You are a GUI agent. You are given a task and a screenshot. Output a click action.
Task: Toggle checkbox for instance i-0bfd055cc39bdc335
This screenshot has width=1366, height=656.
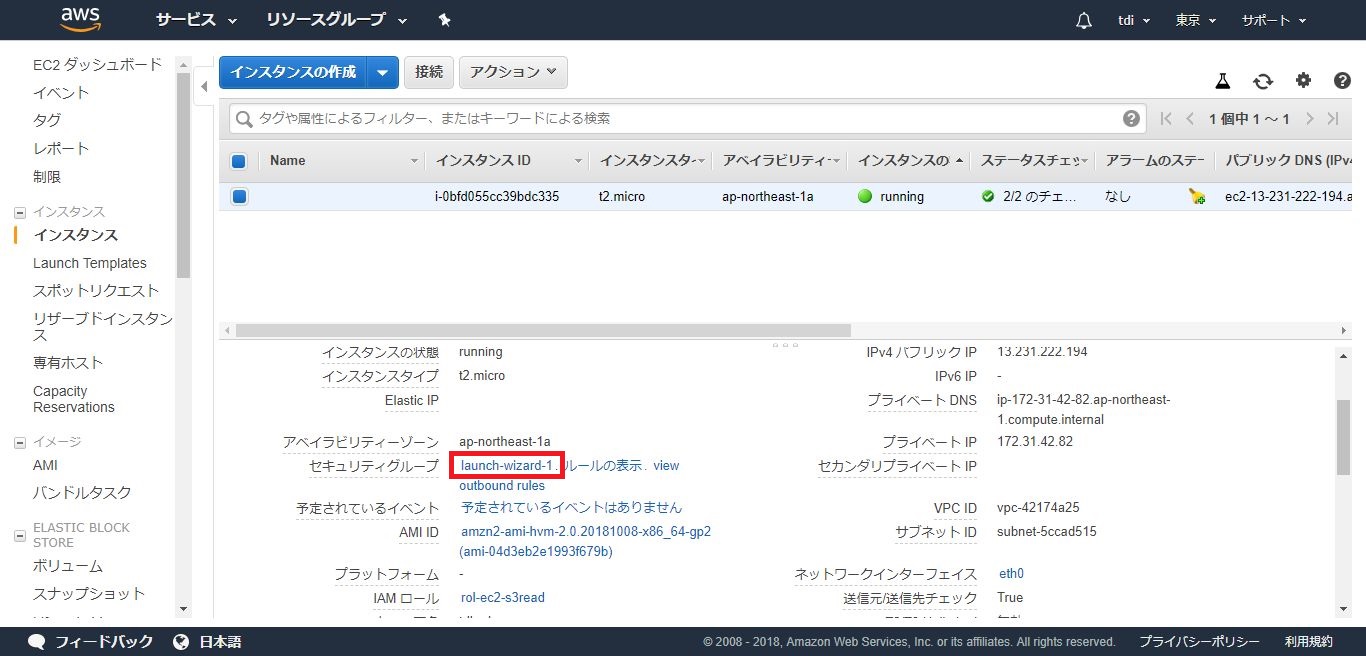[x=239, y=197]
